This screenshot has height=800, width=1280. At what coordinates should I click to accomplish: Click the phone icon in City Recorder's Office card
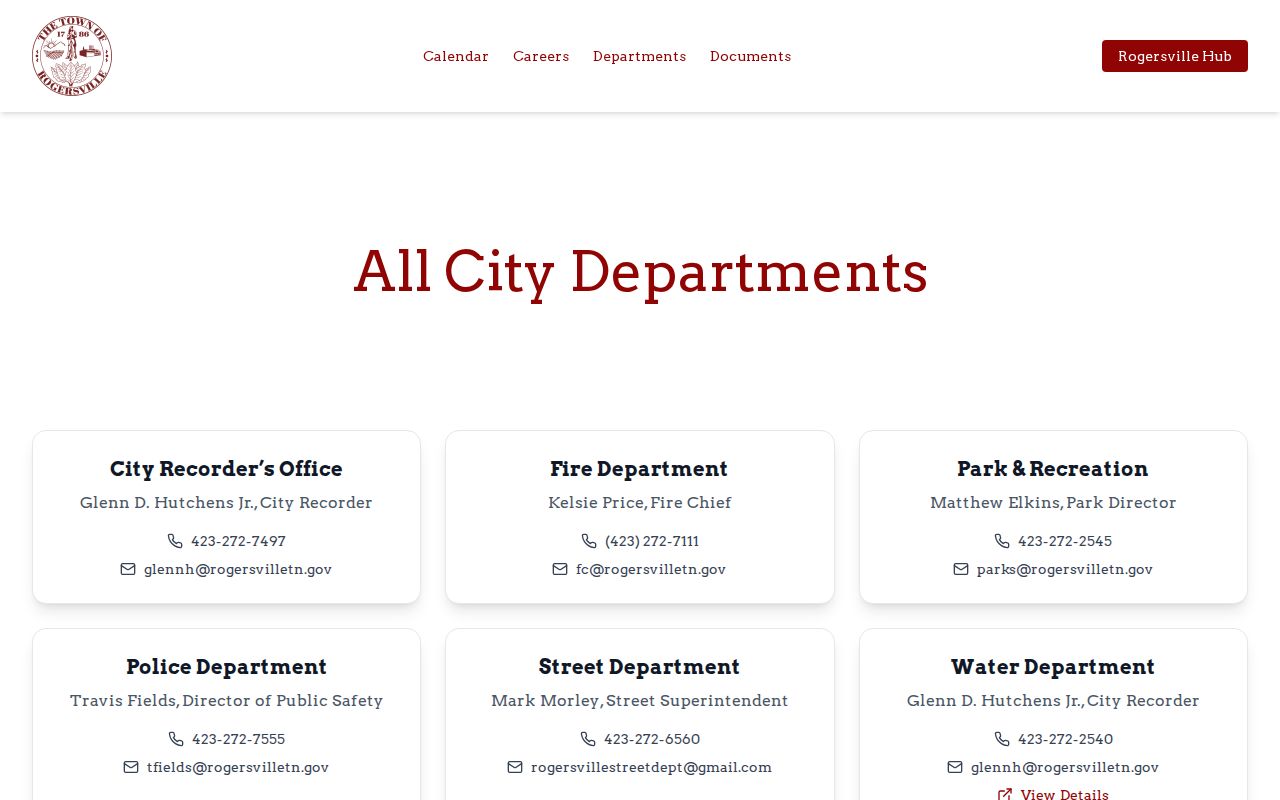click(x=175, y=541)
